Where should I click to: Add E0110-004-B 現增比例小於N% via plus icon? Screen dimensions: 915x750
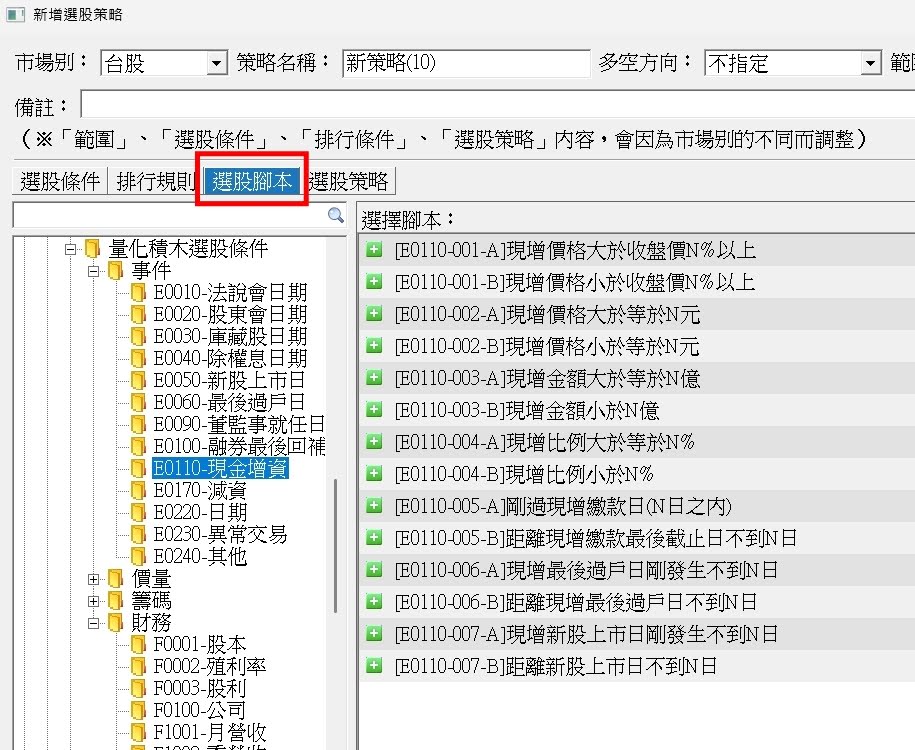374,474
